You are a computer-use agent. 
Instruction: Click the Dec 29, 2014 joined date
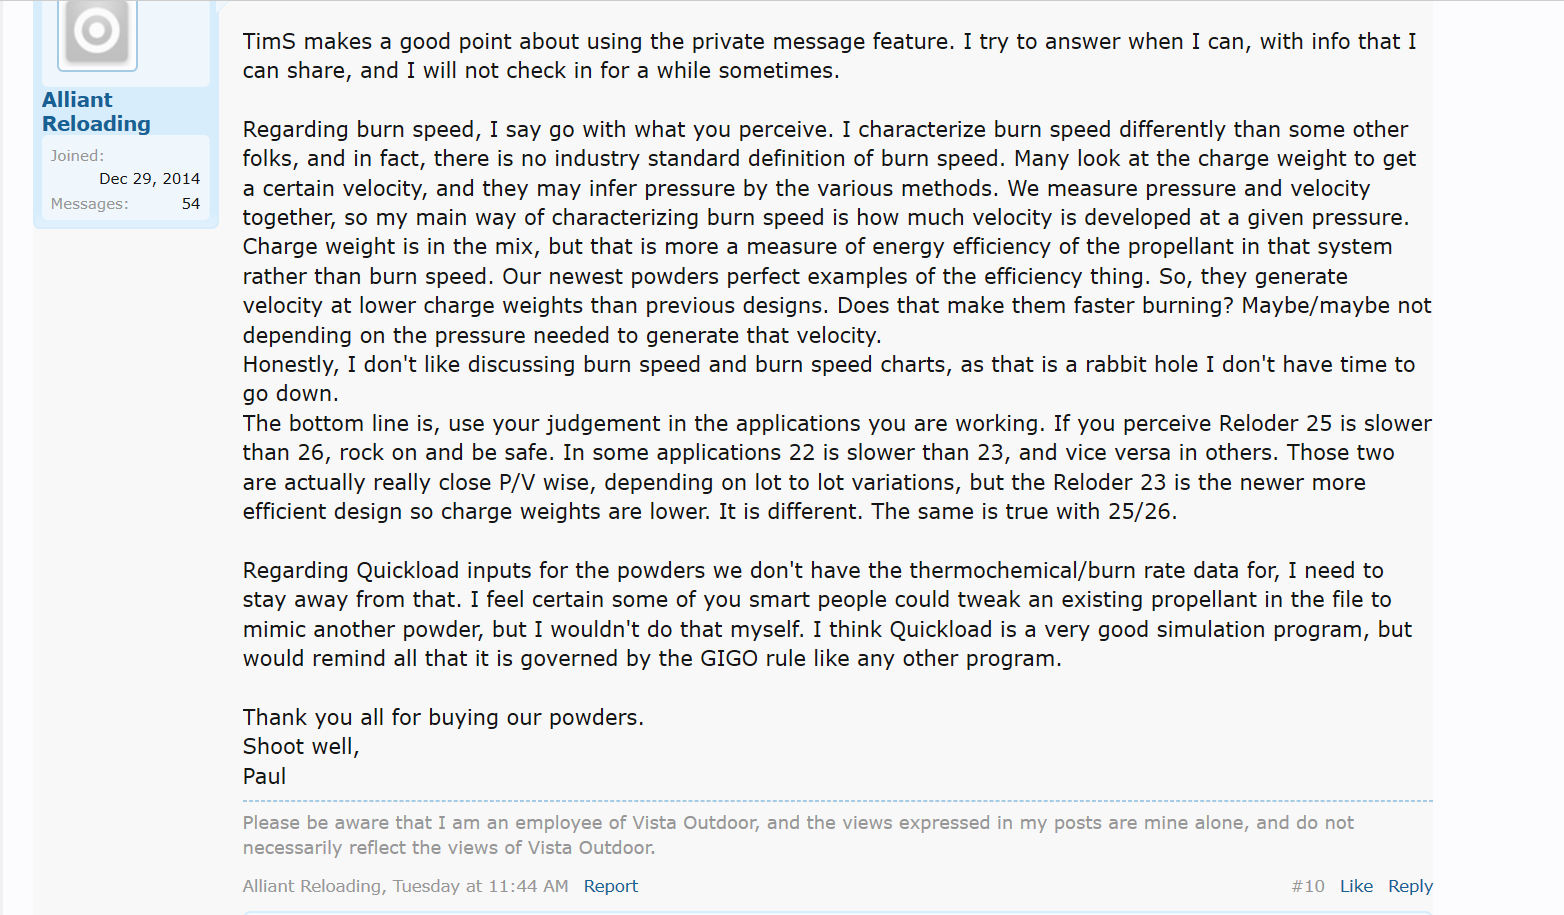pyautogui.click(x=149, y=179)
